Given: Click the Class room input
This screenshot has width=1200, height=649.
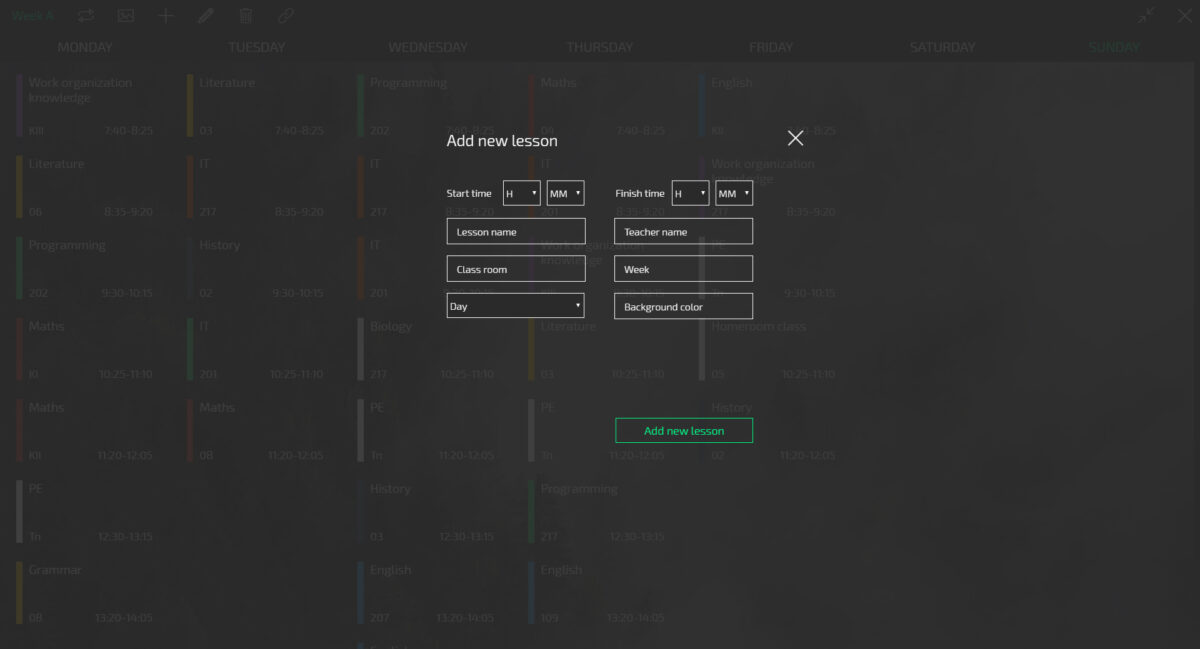Looking at the screenshot, I should (x=516, y=269).
